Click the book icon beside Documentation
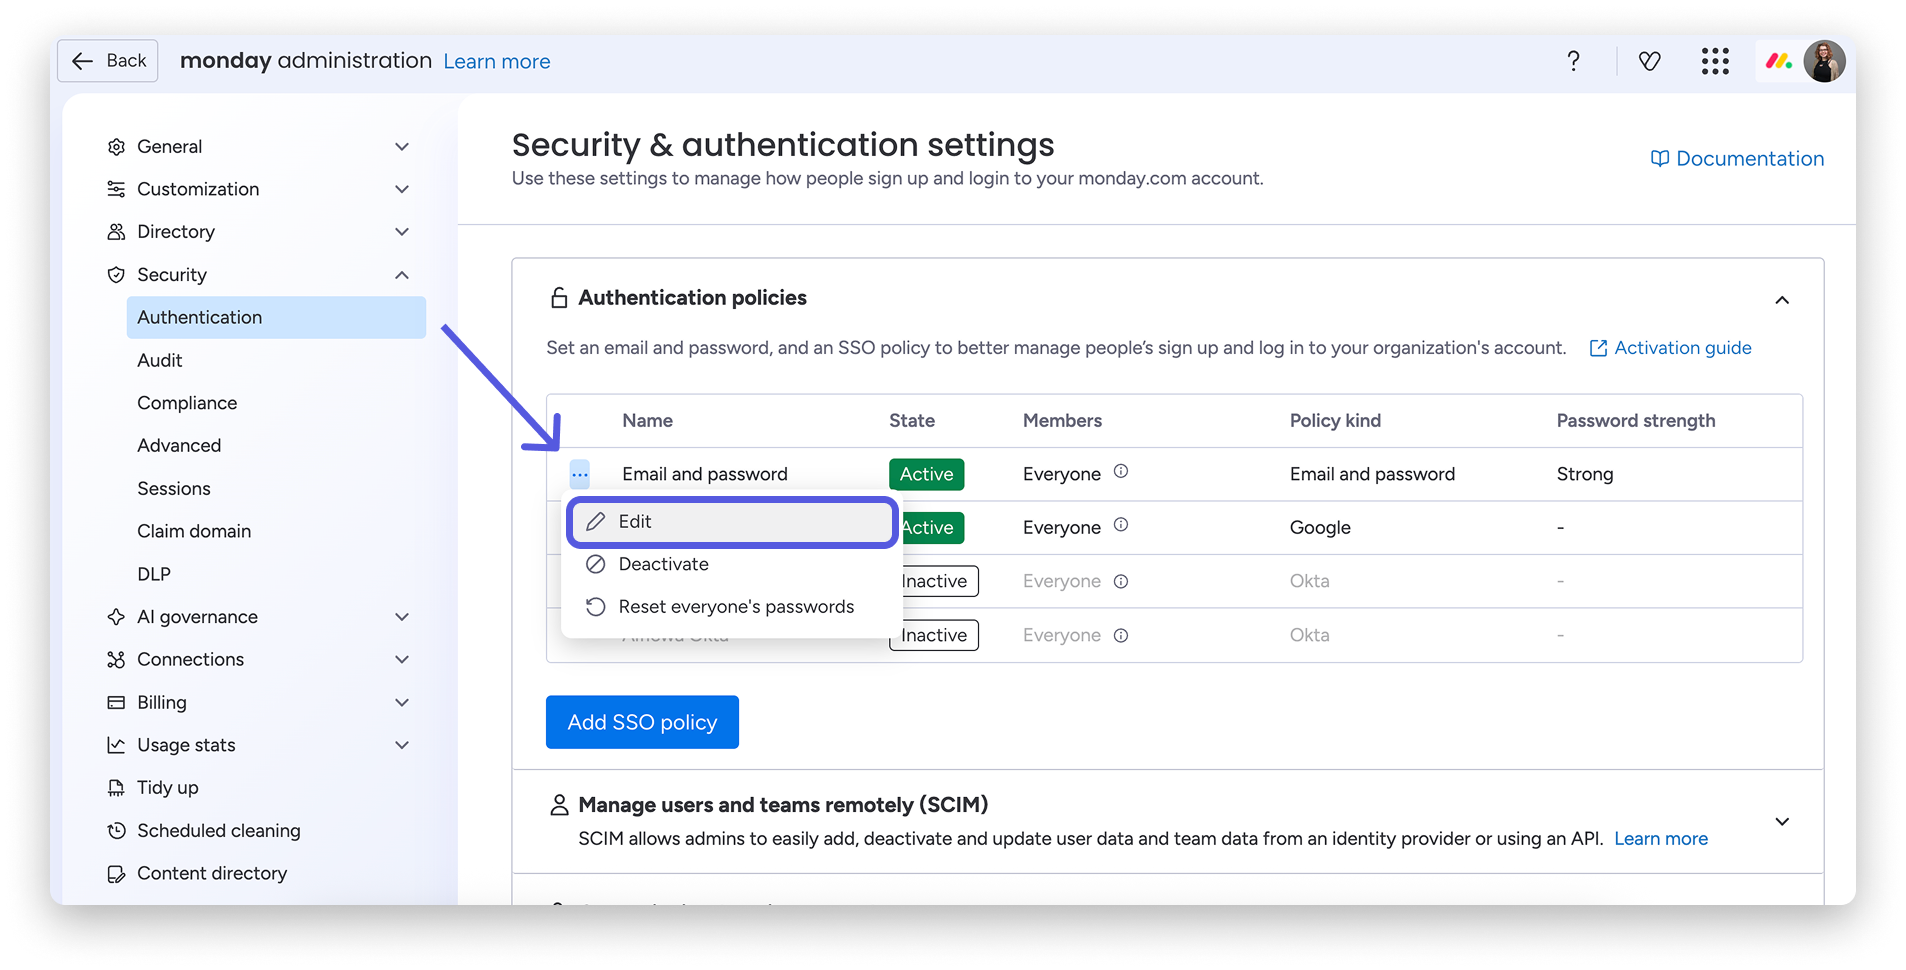This screenshot has height=970, width=1906. [x=1660, y=159]
